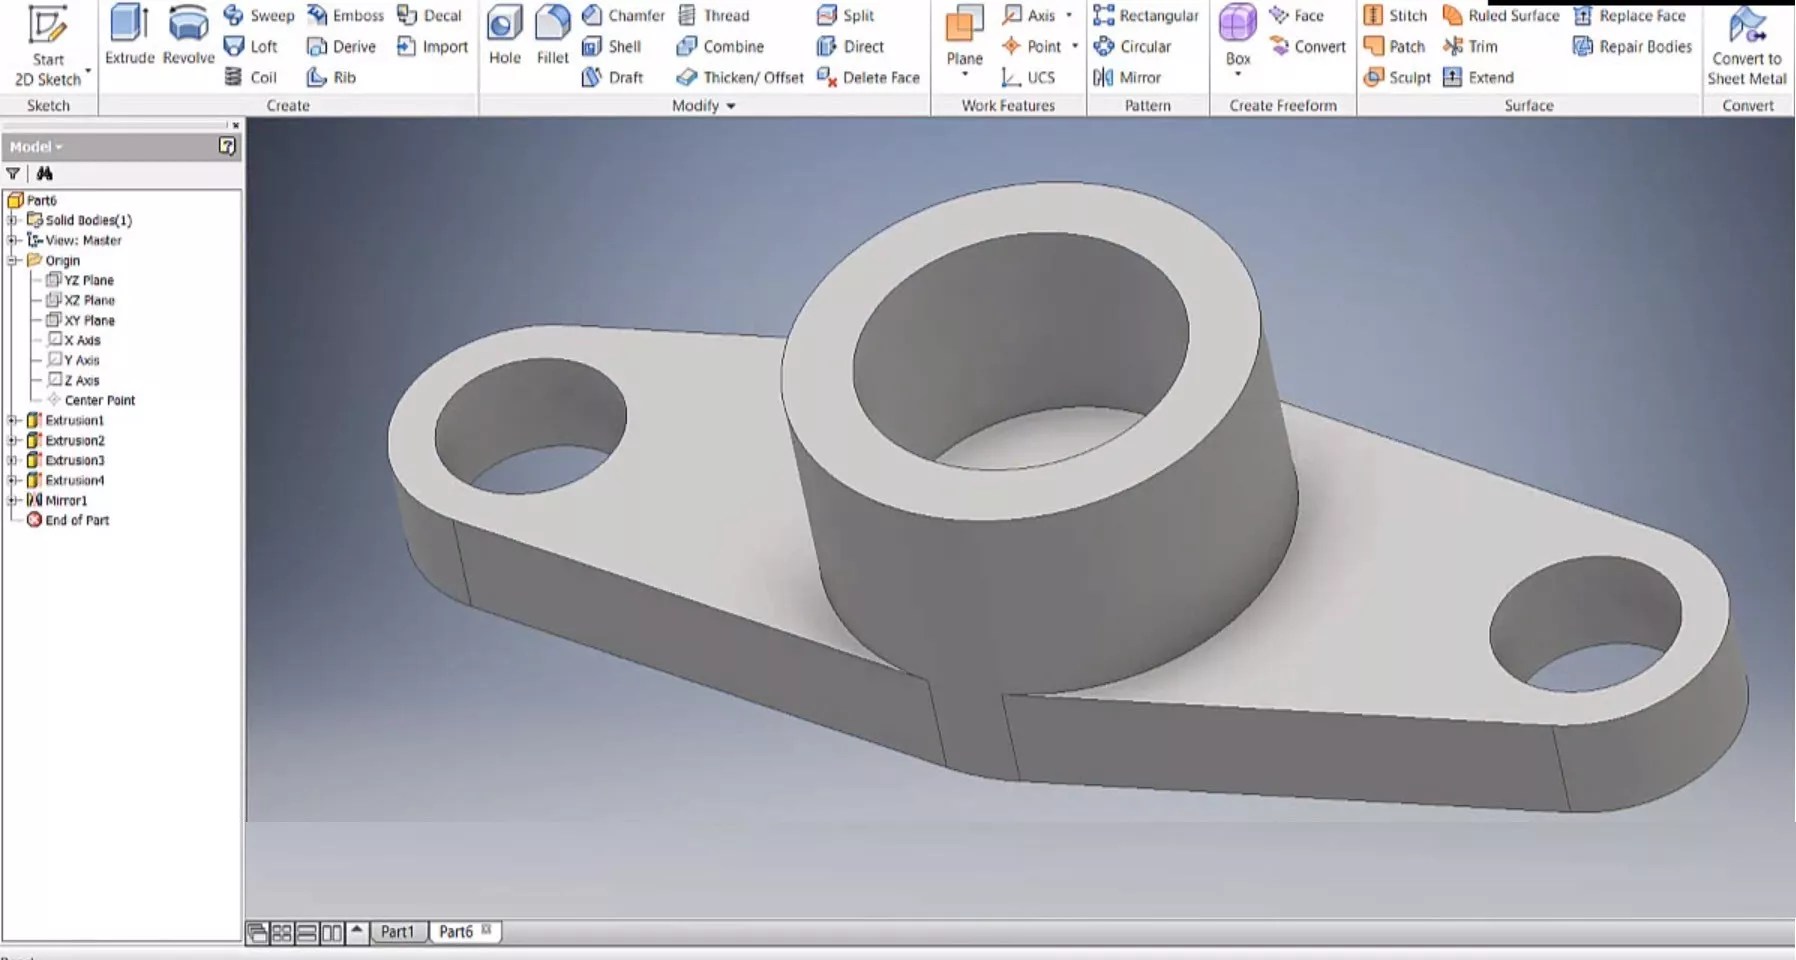Create a work Plane
The image size is (1796, 960).
(965, 36)
